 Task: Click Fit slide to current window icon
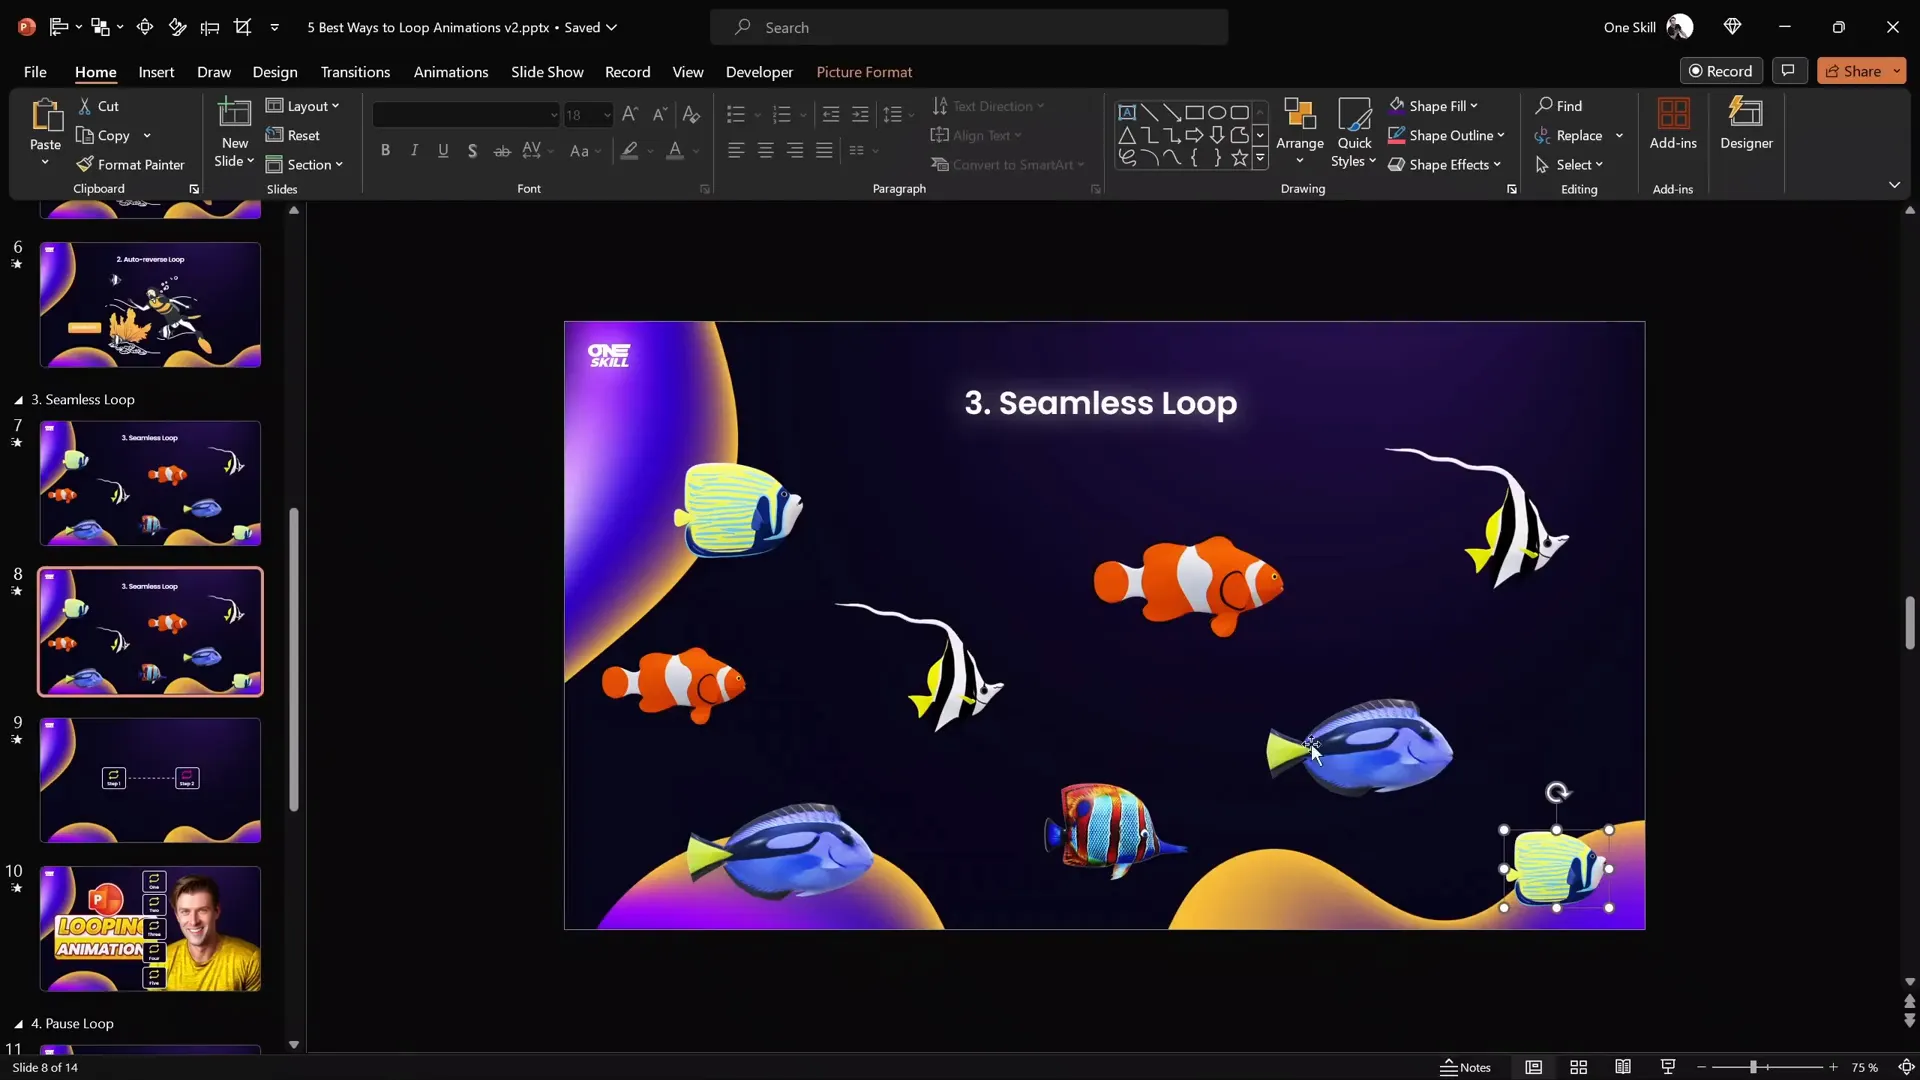[1906, 1067]
